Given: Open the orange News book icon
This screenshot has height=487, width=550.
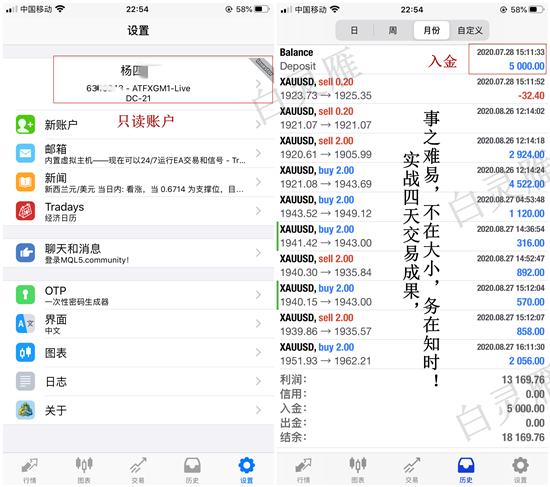Looking at the screenshot, I should click(x=25, y=182).
